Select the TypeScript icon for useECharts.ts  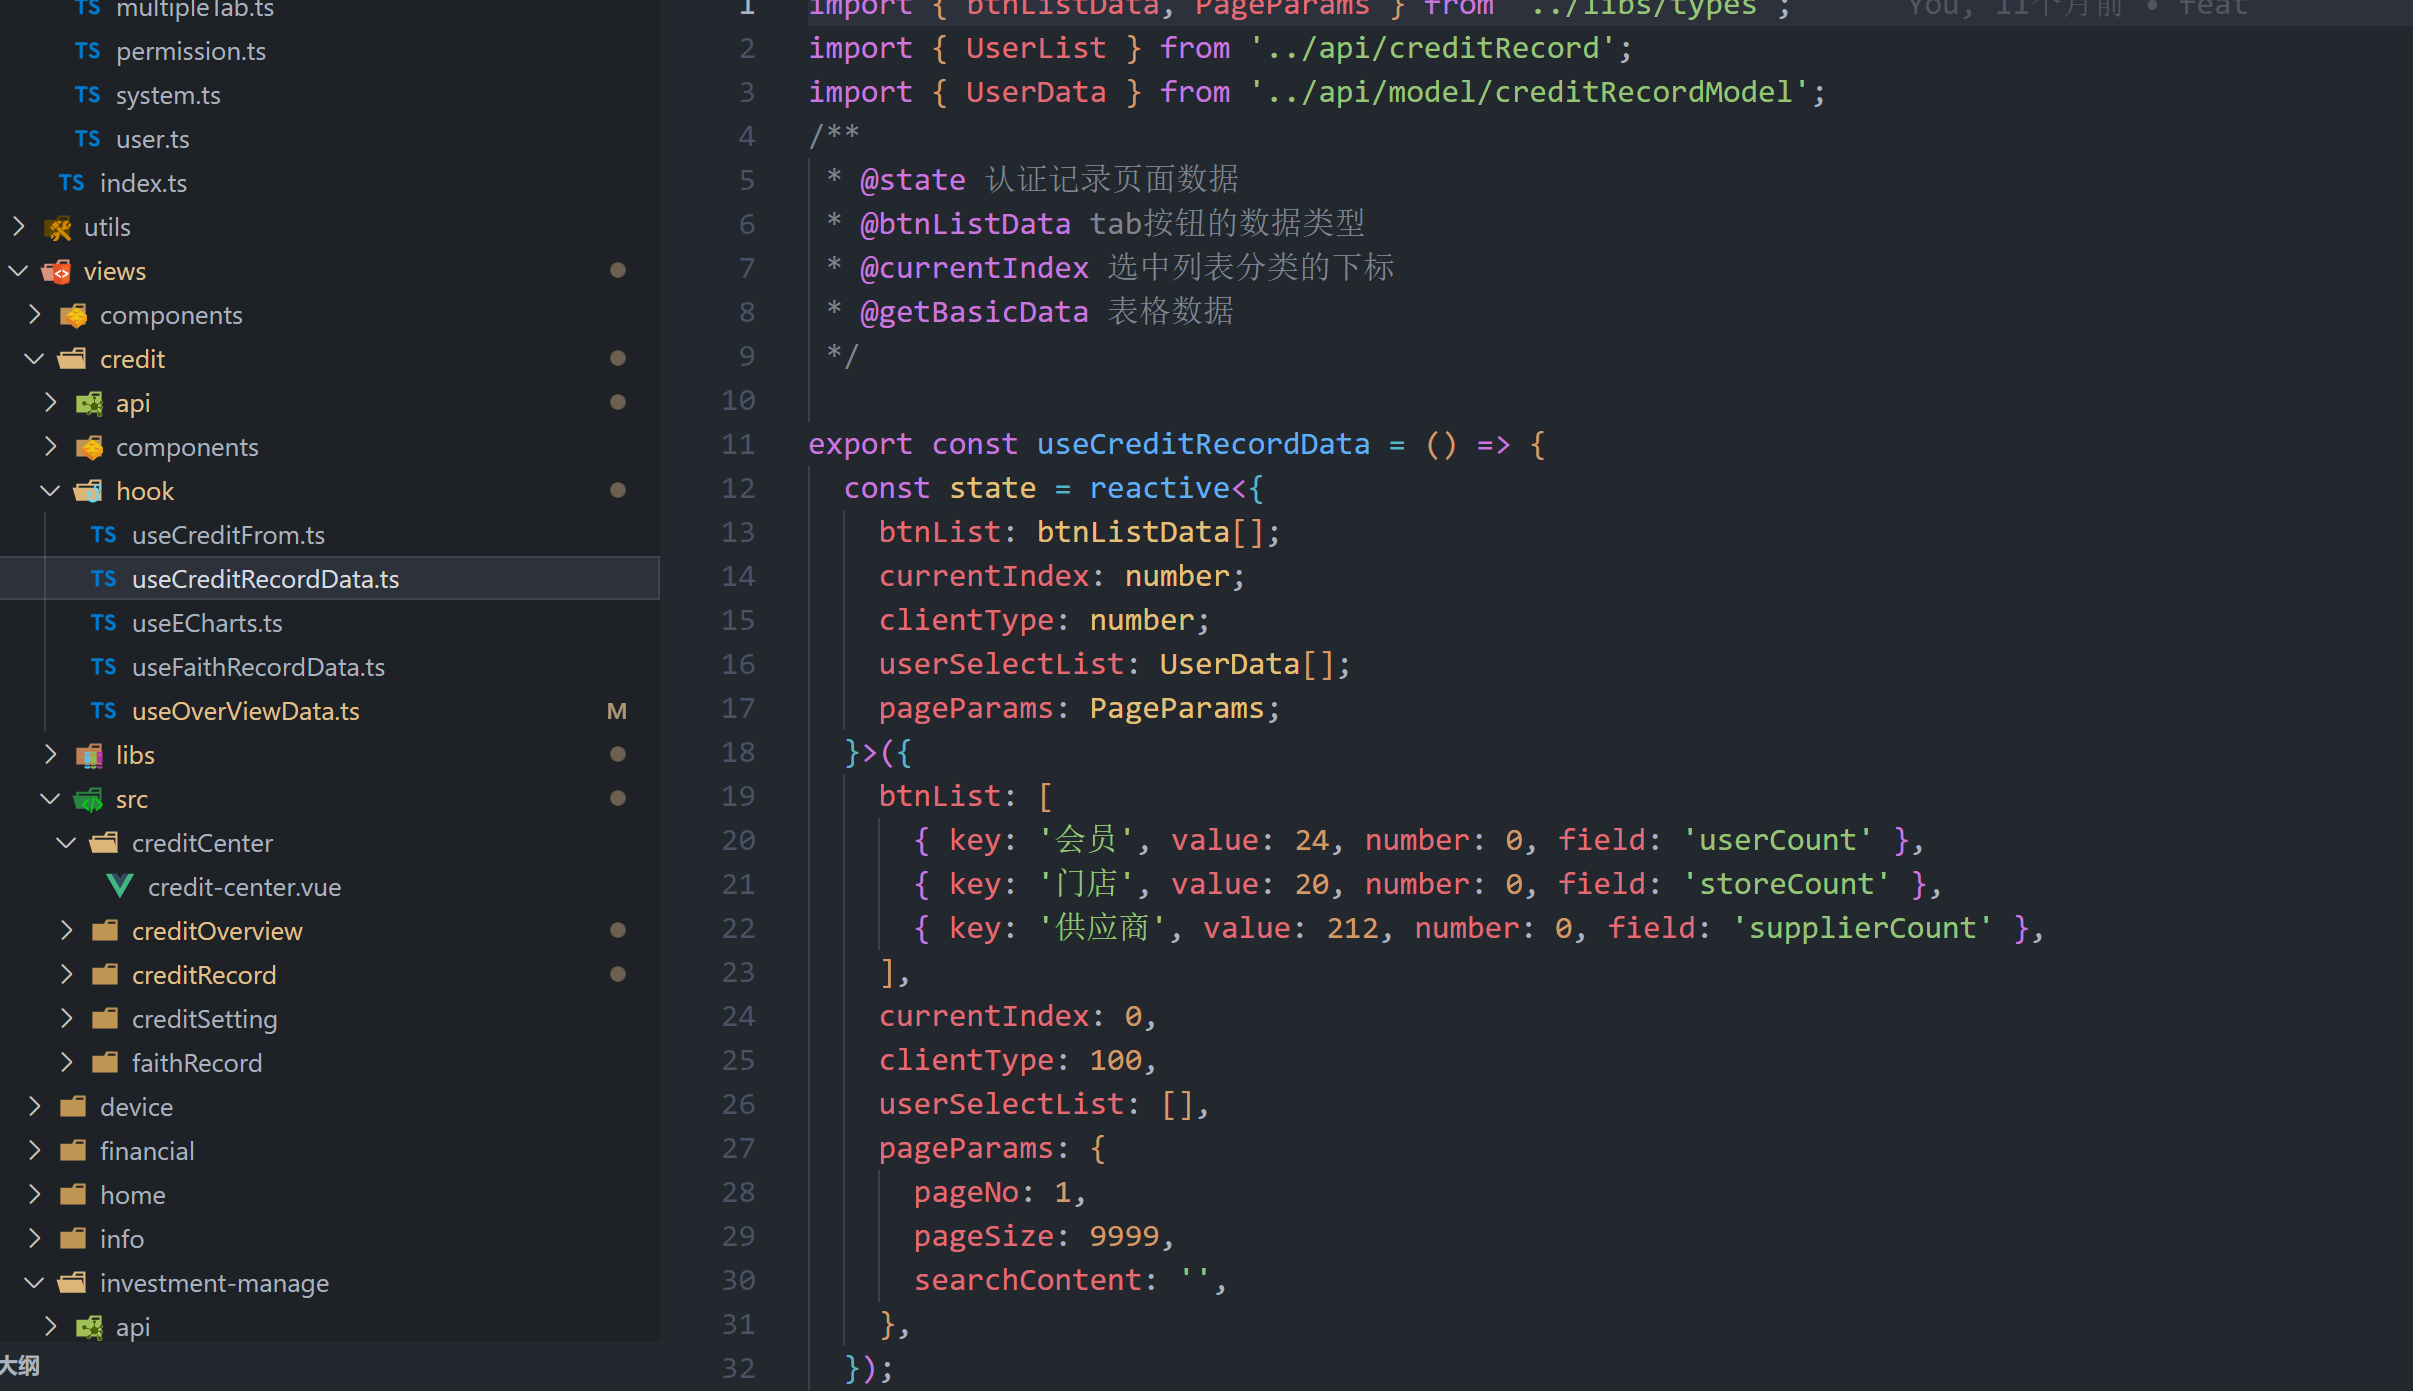pyautogui.click(x=103, y=622)
